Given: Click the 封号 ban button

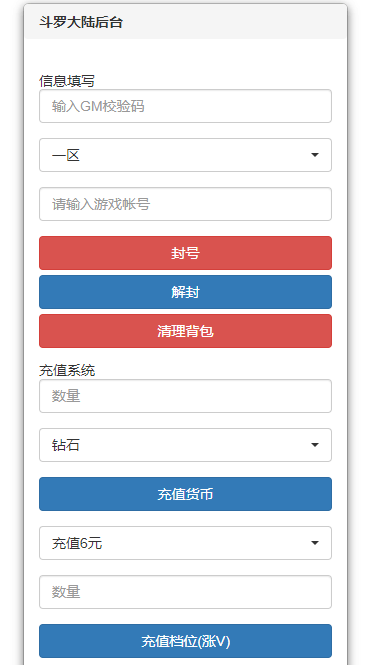Looking at the screenshot, I should pos(185,253).
